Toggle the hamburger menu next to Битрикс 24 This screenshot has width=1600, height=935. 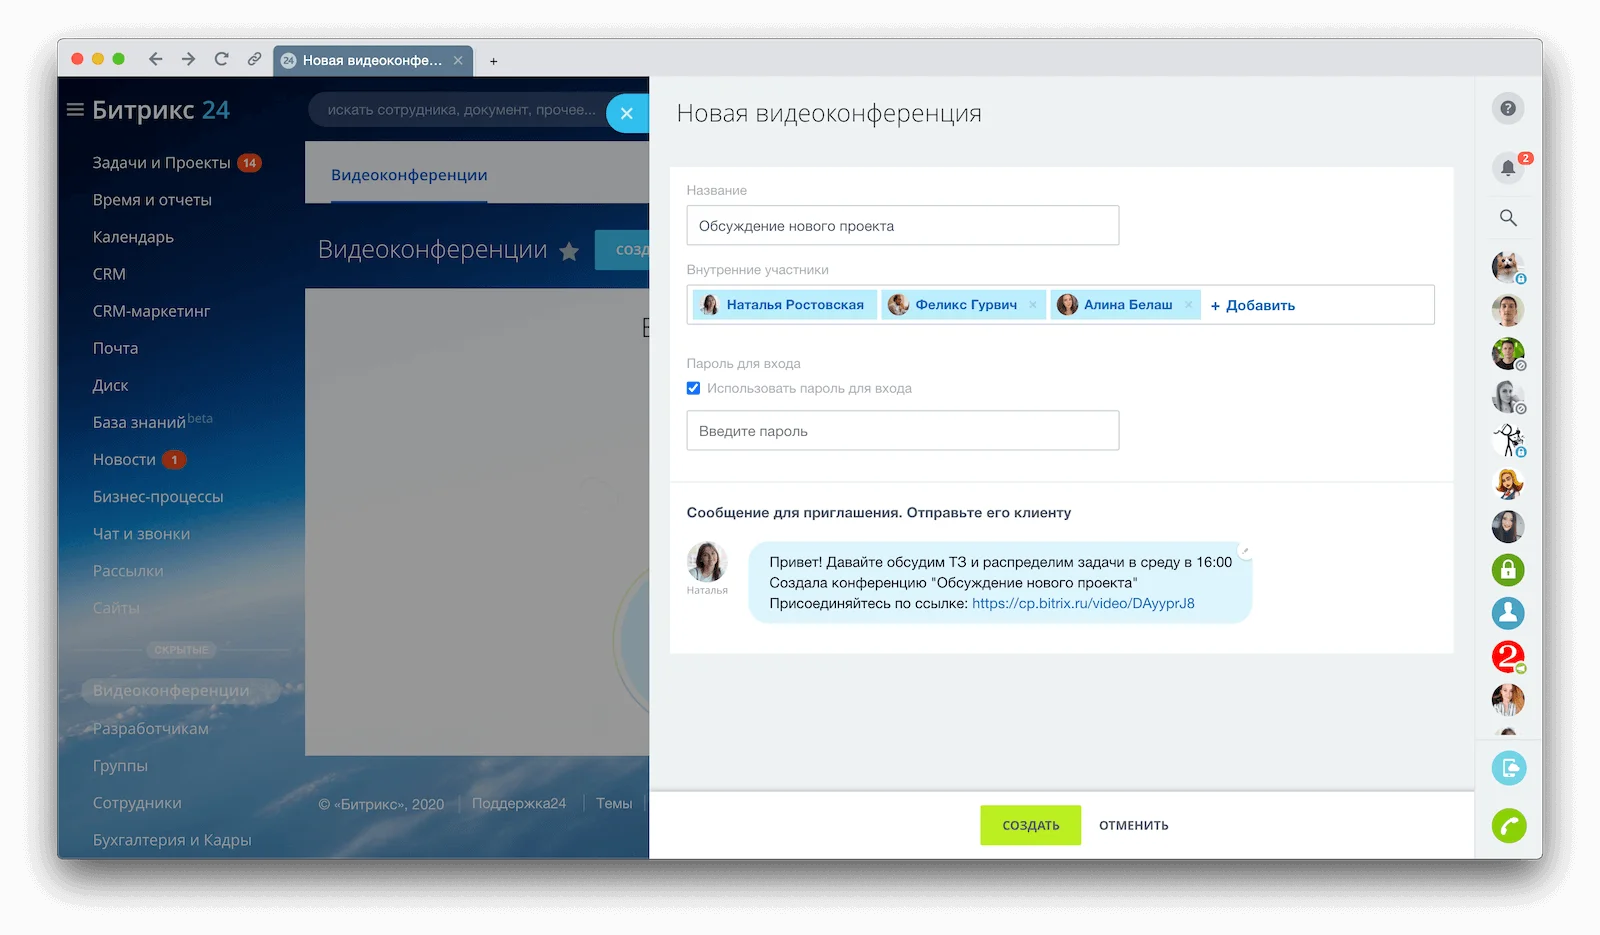click(x=75, y=110)
